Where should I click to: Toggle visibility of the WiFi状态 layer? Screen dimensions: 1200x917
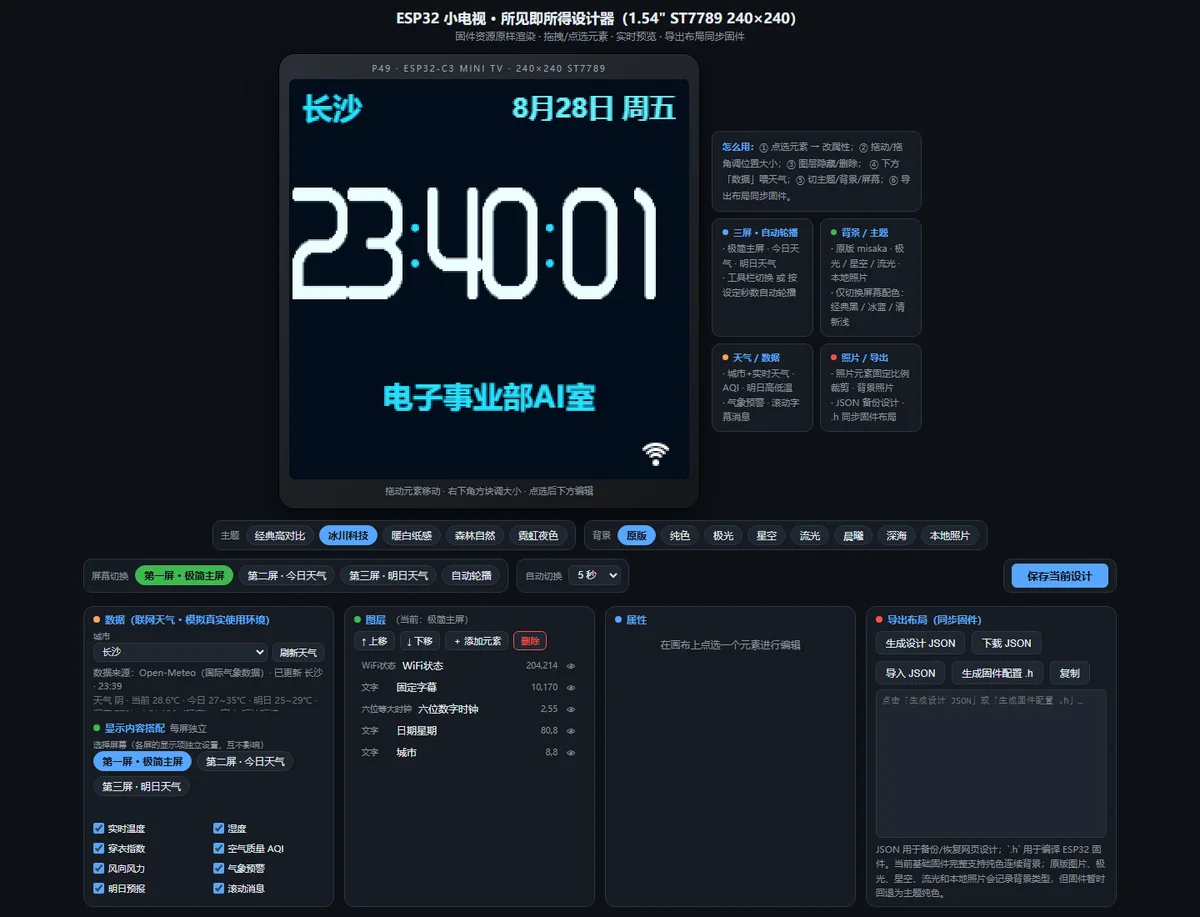[x=571, y=666]
